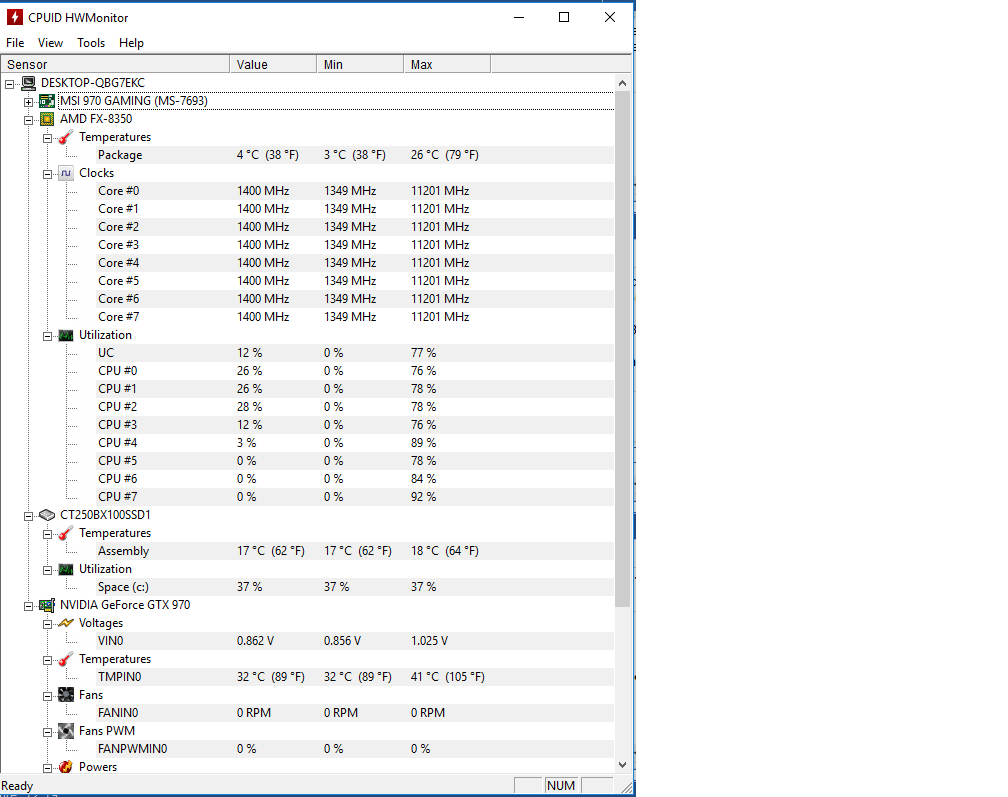Viewport: 1008px width, 797px height.
Task: Click the NVIDIA GeForce GTX 970 card icon
Action: [x=47, y=605]
